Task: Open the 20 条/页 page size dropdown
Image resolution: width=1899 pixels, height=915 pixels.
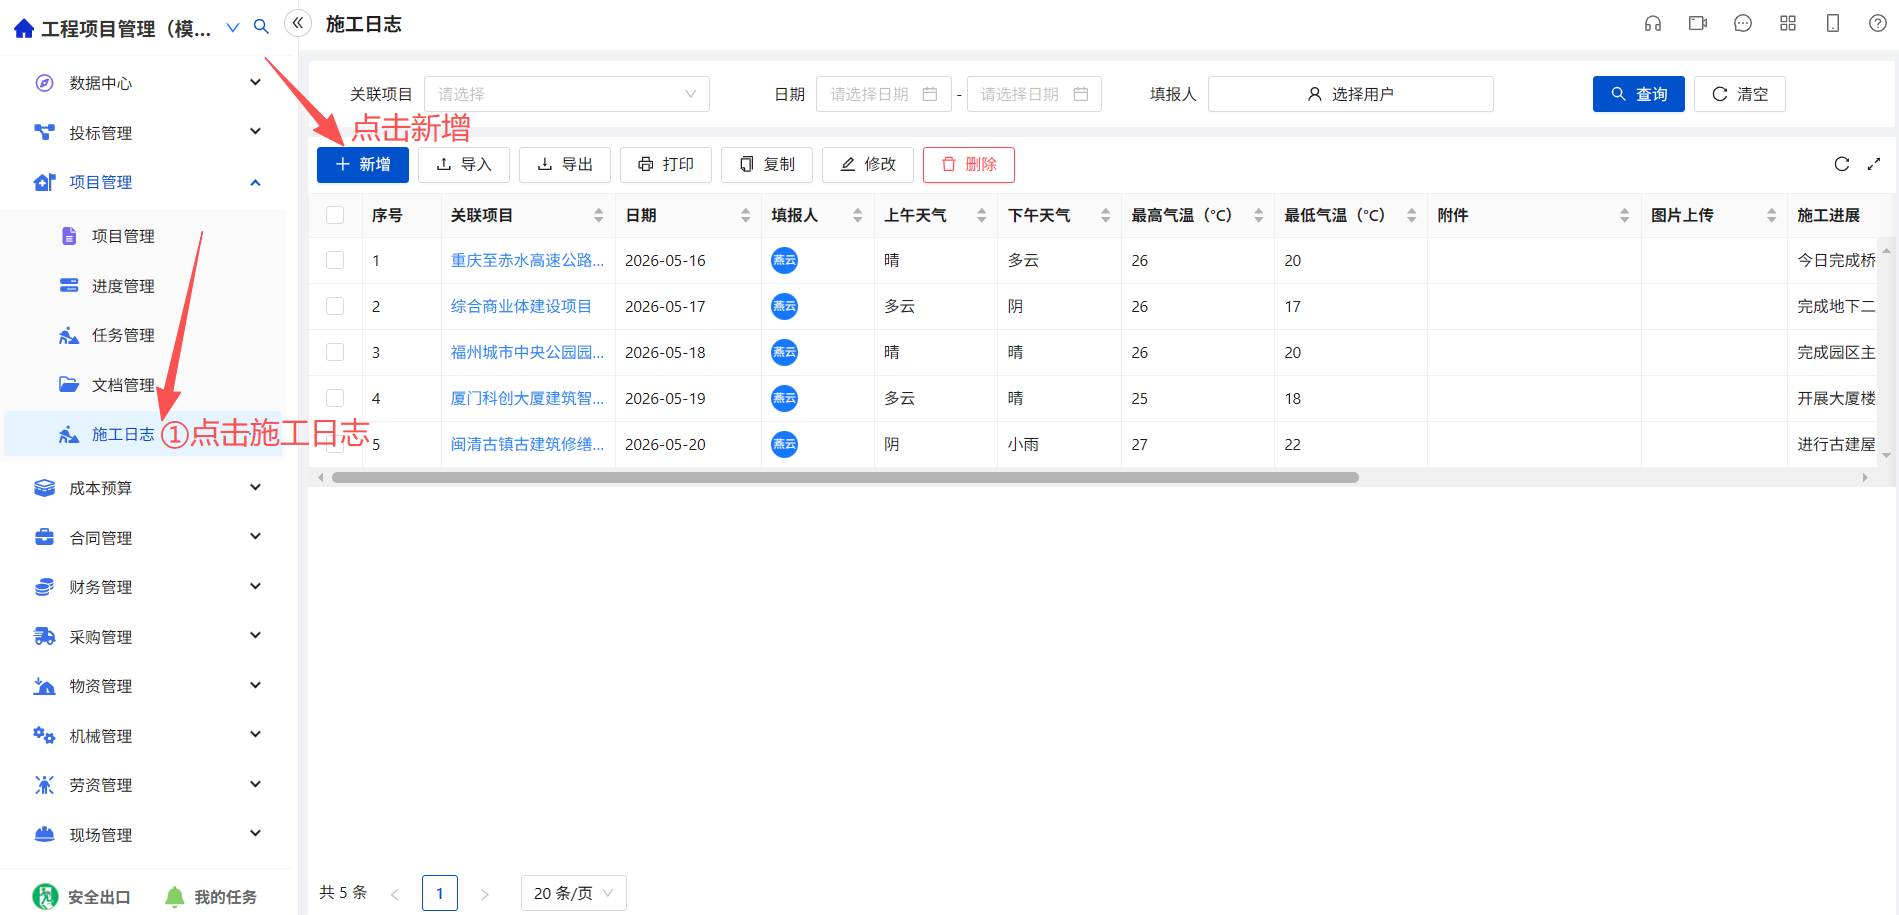Action: [574, 893]
